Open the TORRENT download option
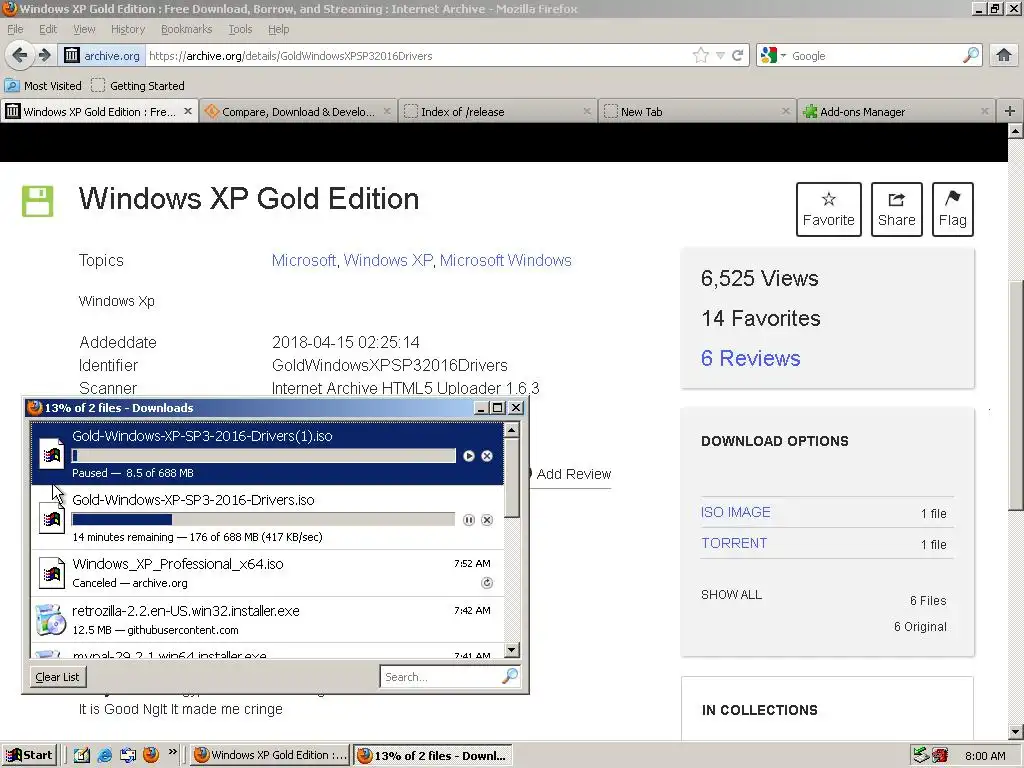1024x768 pixels. pos(734,543)
